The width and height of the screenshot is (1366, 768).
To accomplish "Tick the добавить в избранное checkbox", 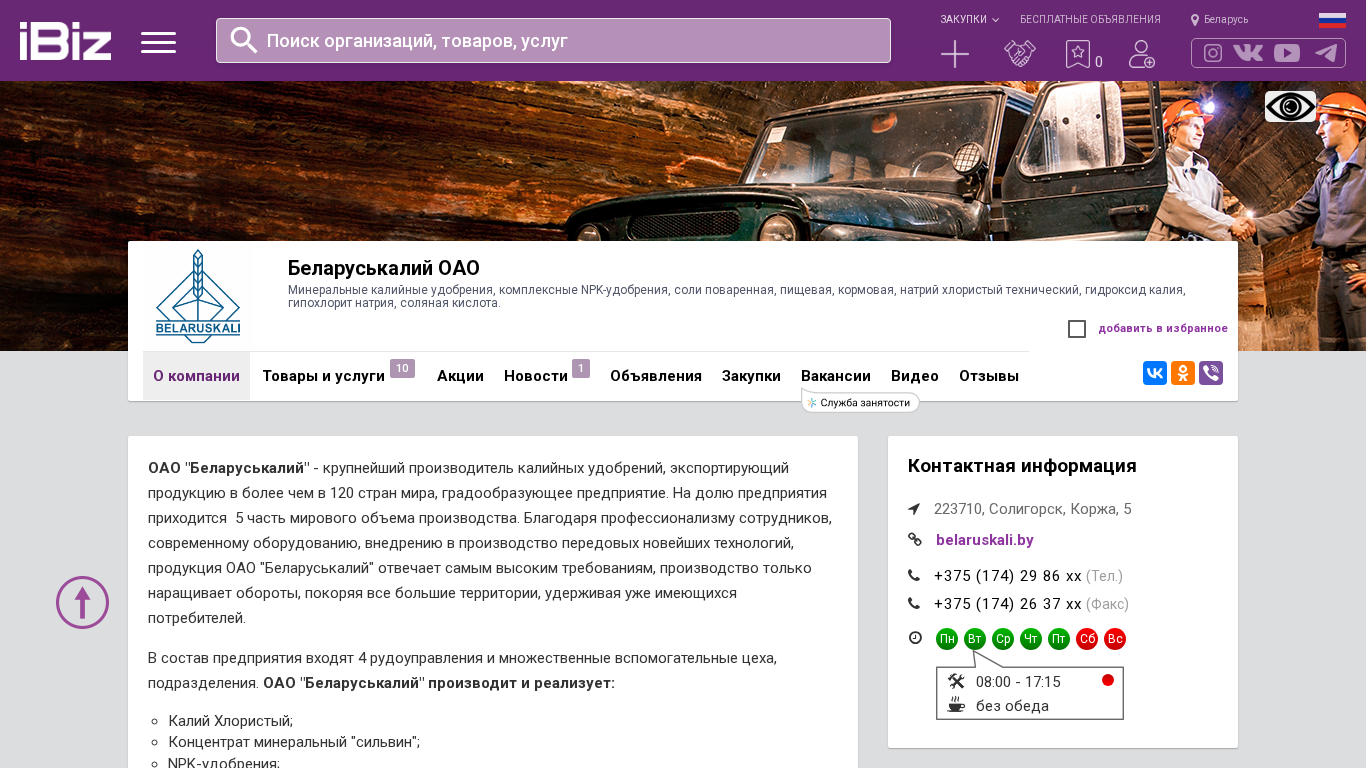I will point(1077,329).
